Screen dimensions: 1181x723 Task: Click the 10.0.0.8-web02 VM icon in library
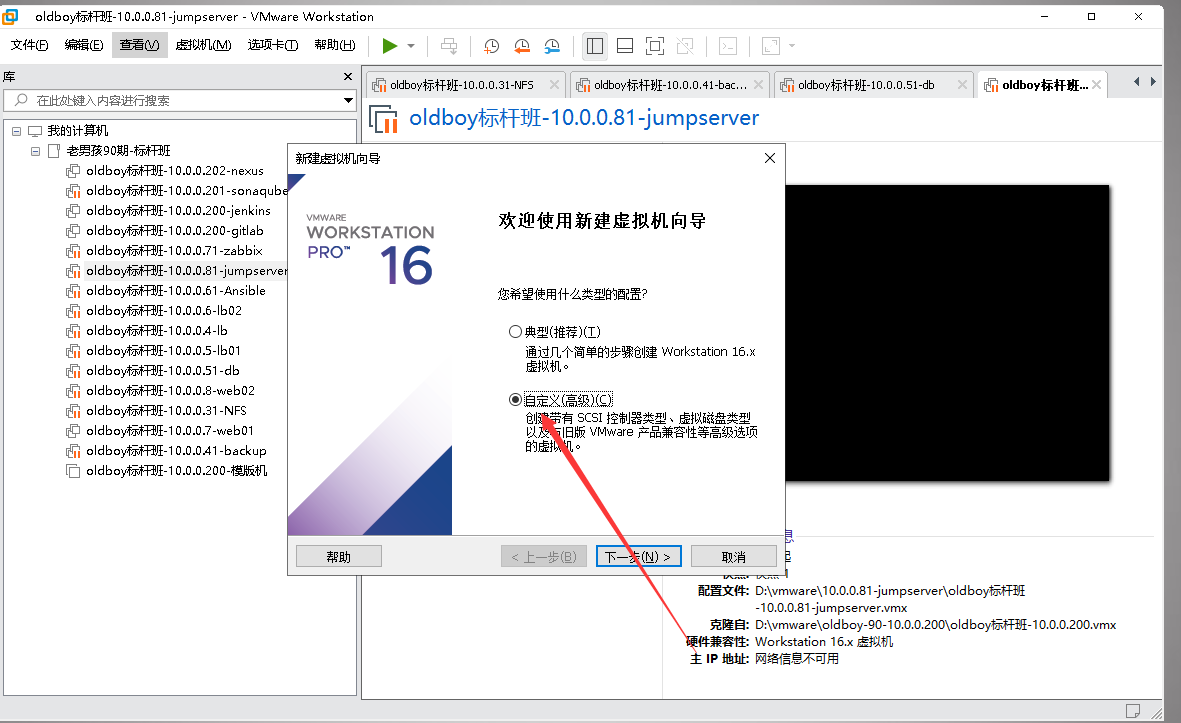point(73,391)
